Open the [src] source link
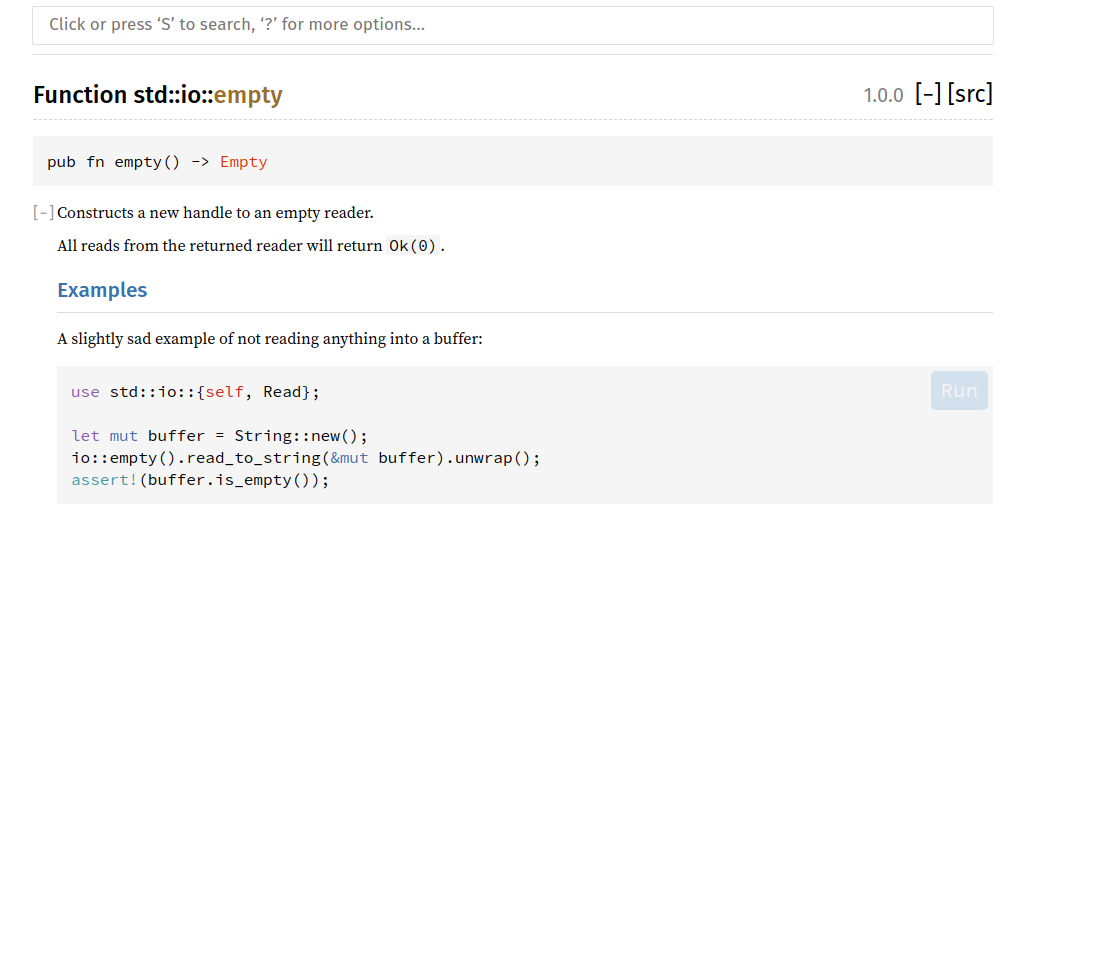This screenshot has width=1095, height=972. click(x=970, y=94)
